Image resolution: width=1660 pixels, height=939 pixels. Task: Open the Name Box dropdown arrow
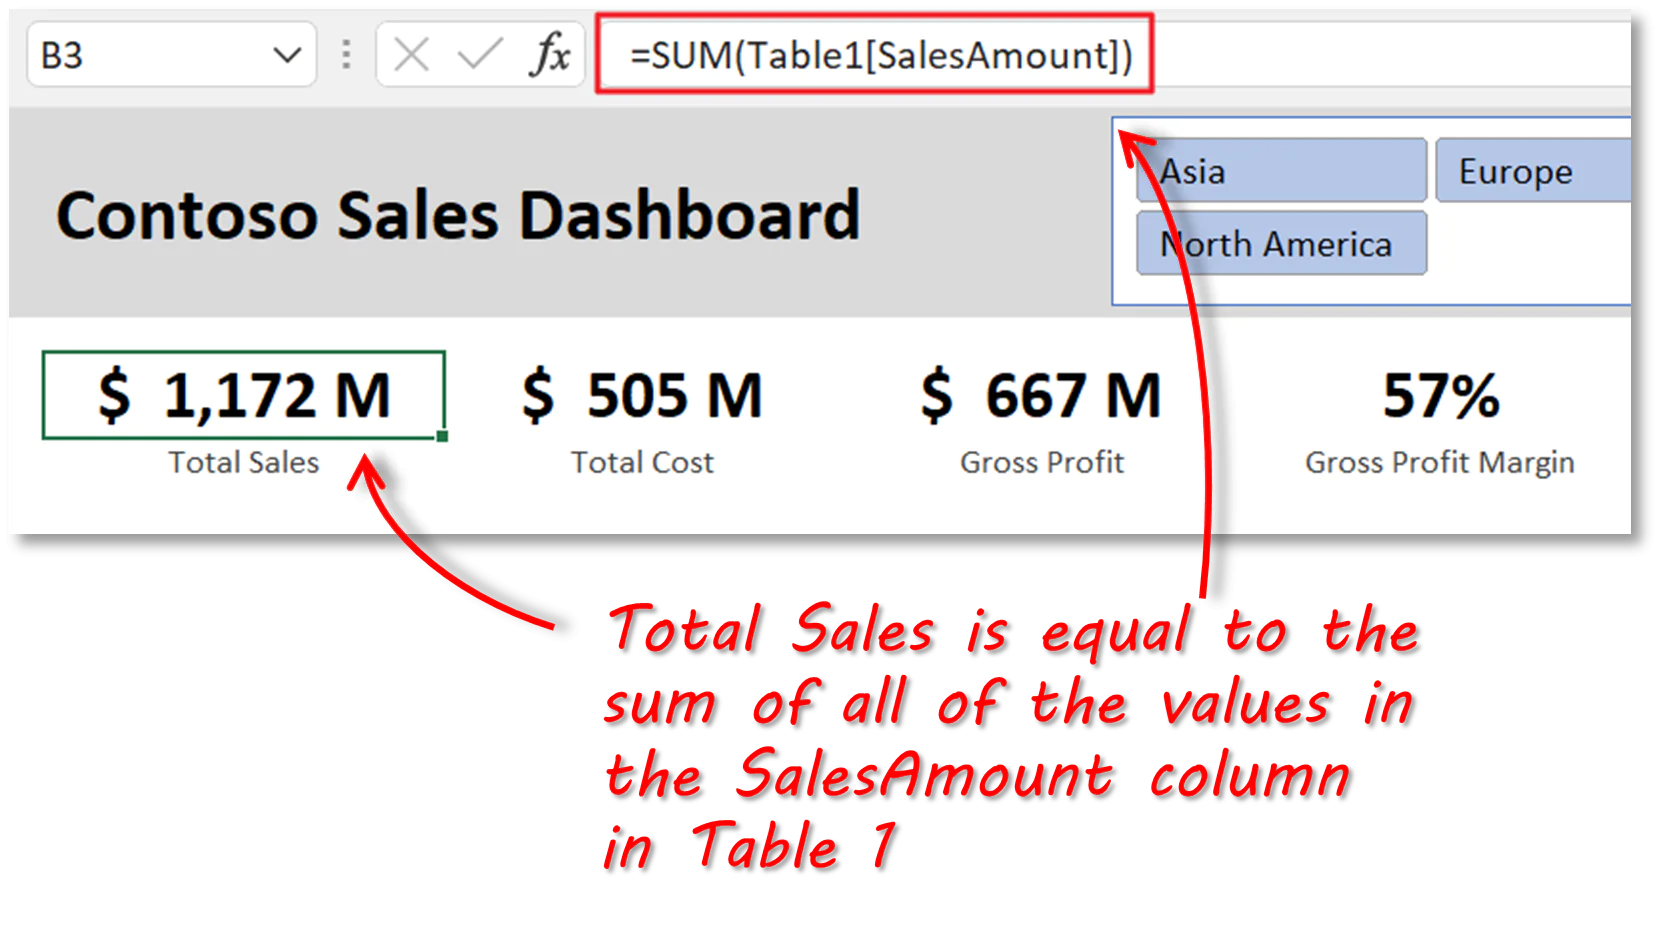(x=287, y=55)
